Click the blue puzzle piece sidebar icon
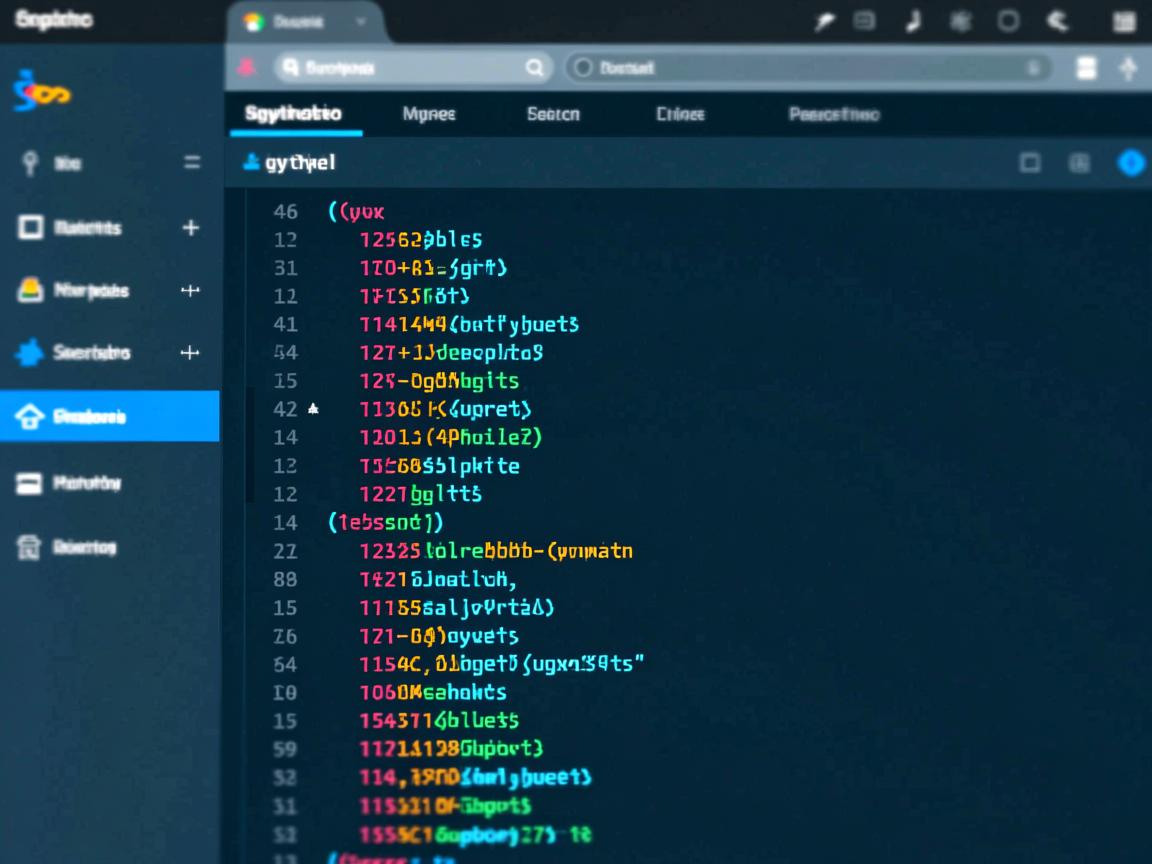Image resolution: width=1152 pixels, height=864 pixels. click(30, 352)
